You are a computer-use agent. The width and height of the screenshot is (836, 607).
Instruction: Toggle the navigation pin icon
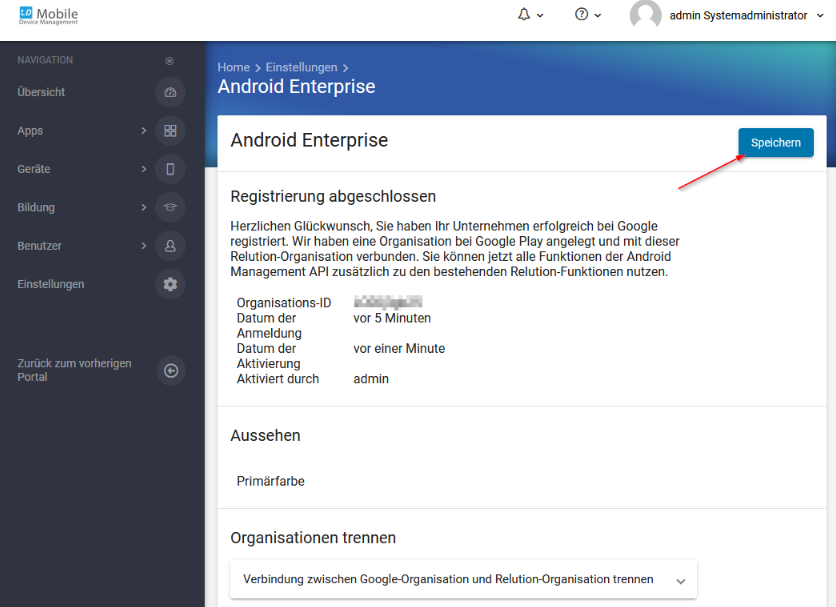click(170, 61)
